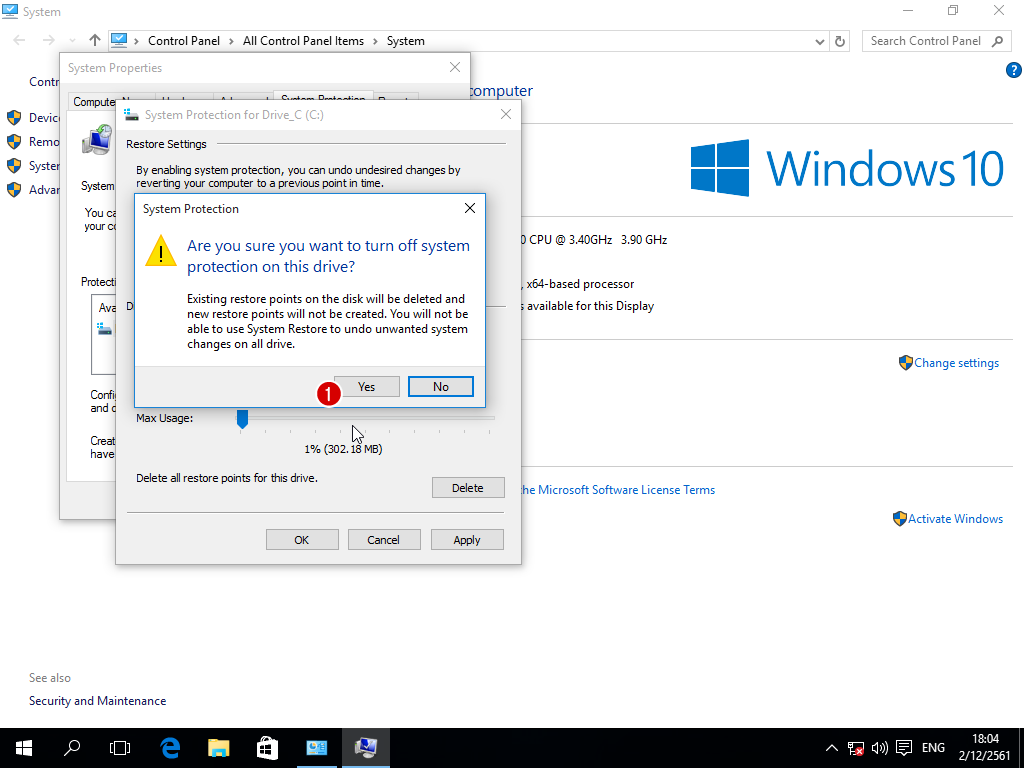Viewport: 1024px width, 768px height.
Task: Click Yes to turn off system protection
Action: tap(367, 387)
